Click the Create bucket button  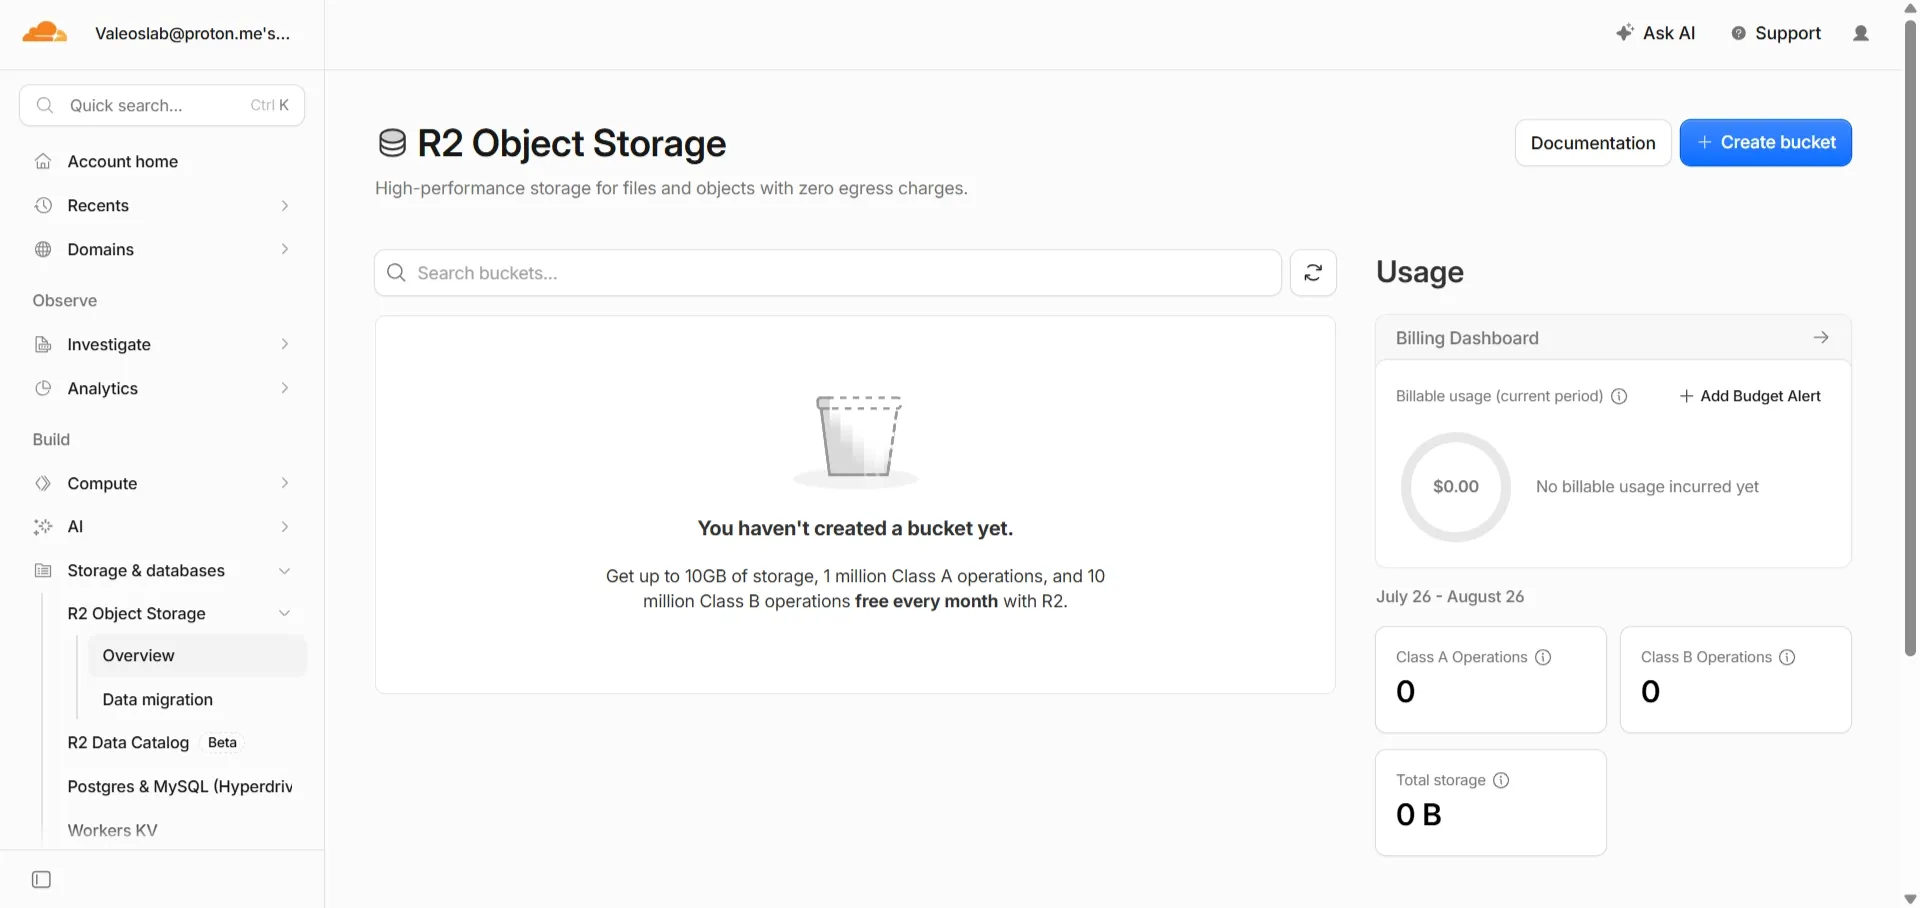[1765, 143]
